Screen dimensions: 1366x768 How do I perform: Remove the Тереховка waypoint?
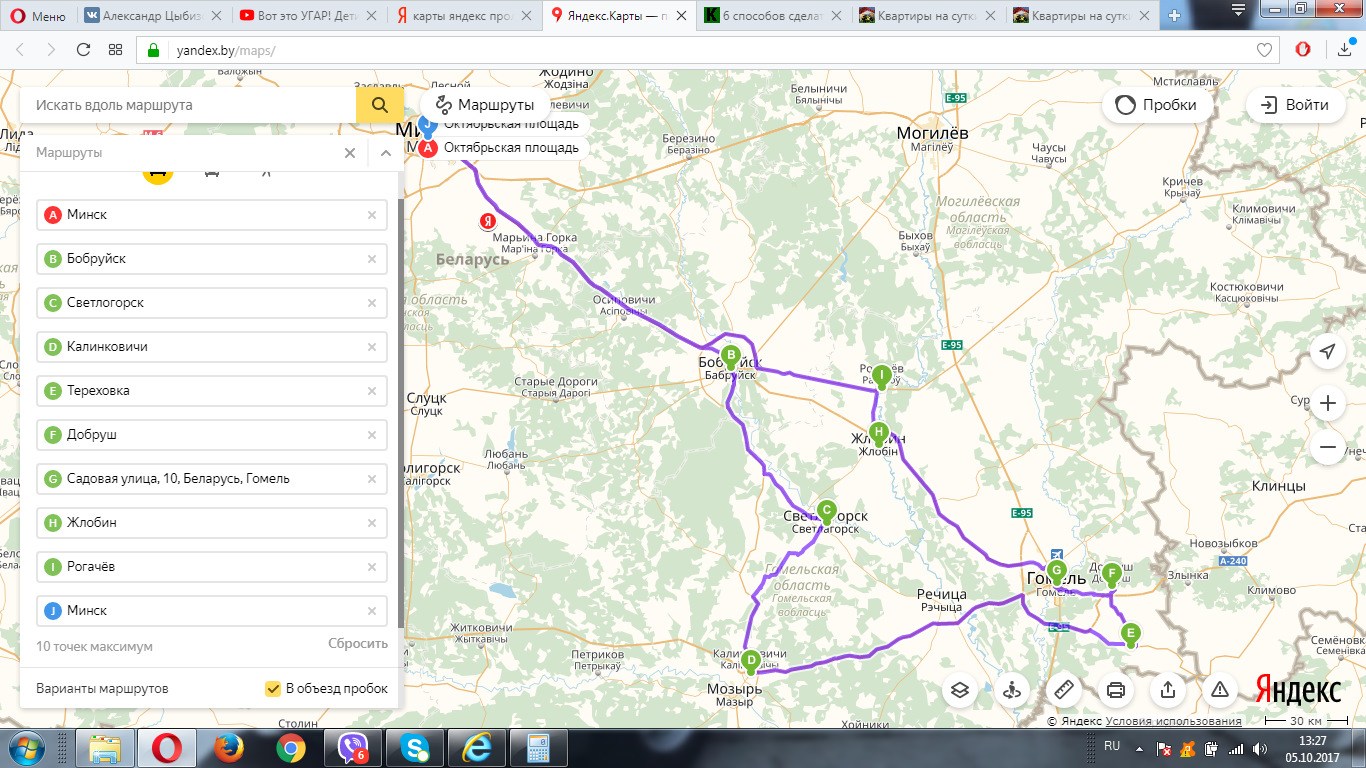(x=372, y=391)
